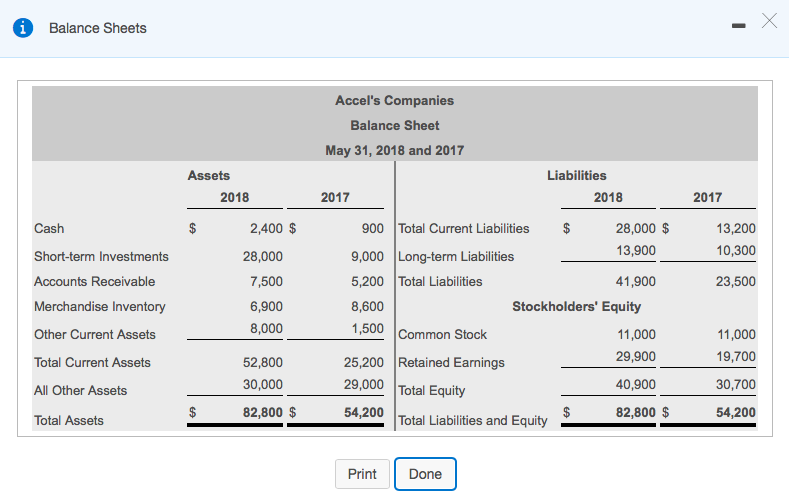
Task: Click the 2018 Cash value 2,400
Action: [266, 228]
